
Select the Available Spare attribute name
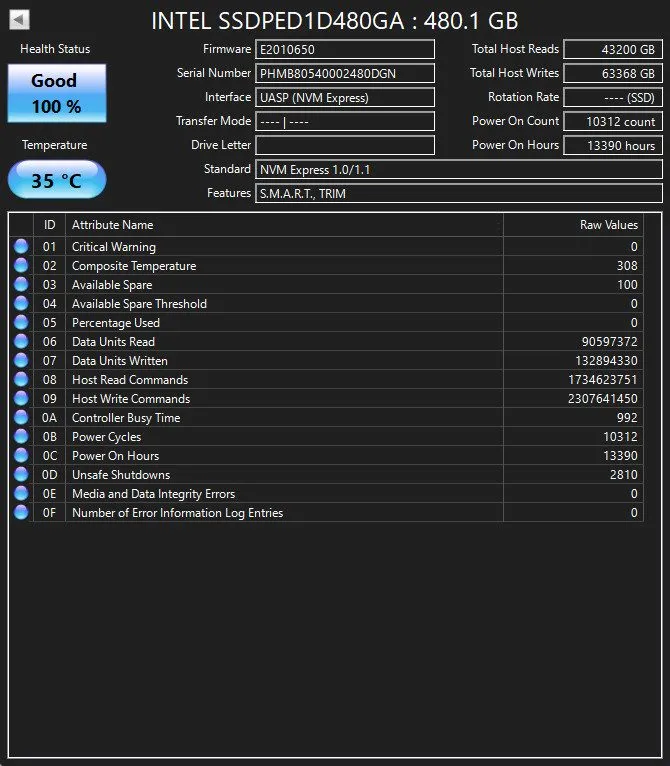tap(112, 285)
